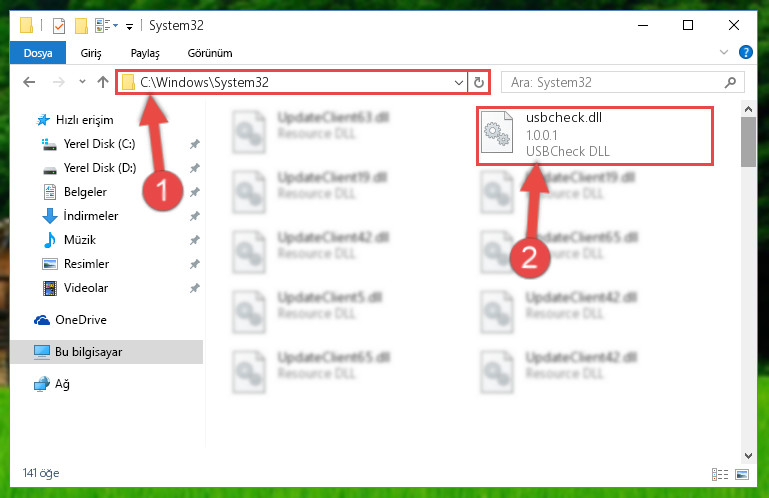
Task: Expand the ribbon with the chevron
Action: point(723,52)
